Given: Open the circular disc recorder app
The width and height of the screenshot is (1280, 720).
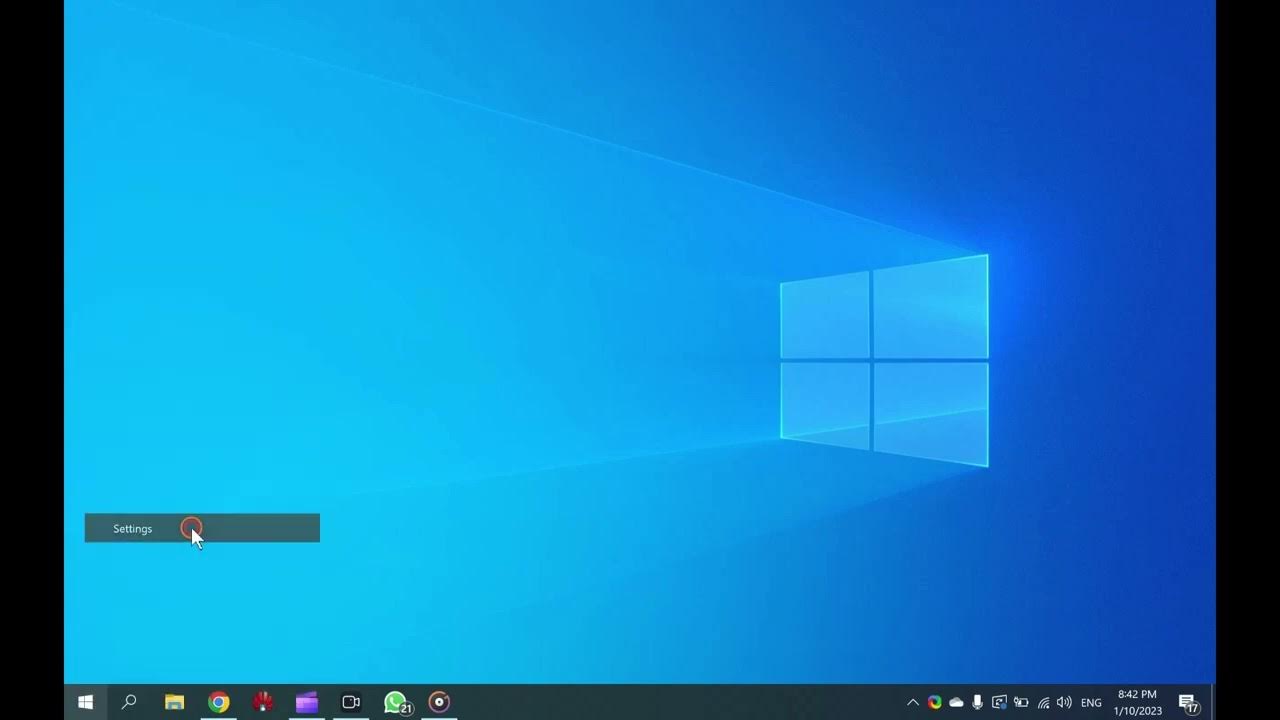Looking at the screenshot, I should click(x=439, y=702).
